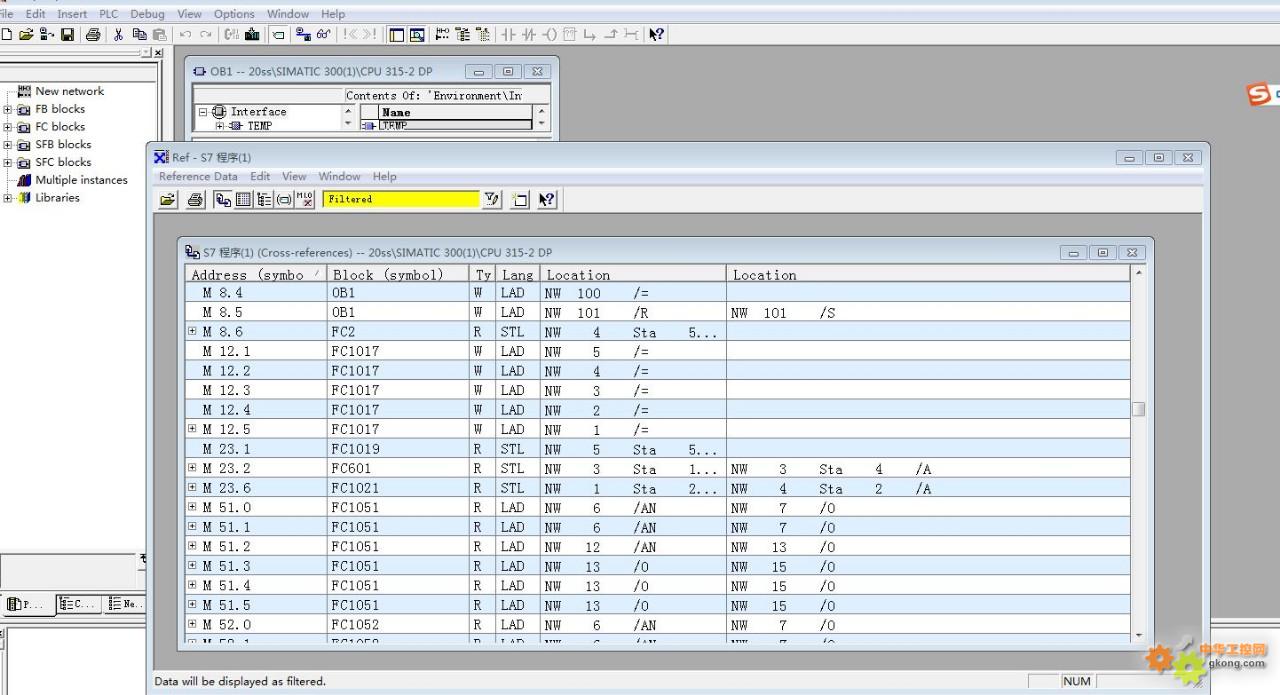Open the View menu in Ref window
Viewport: 1280px width, 695px height.
[294, 176]
